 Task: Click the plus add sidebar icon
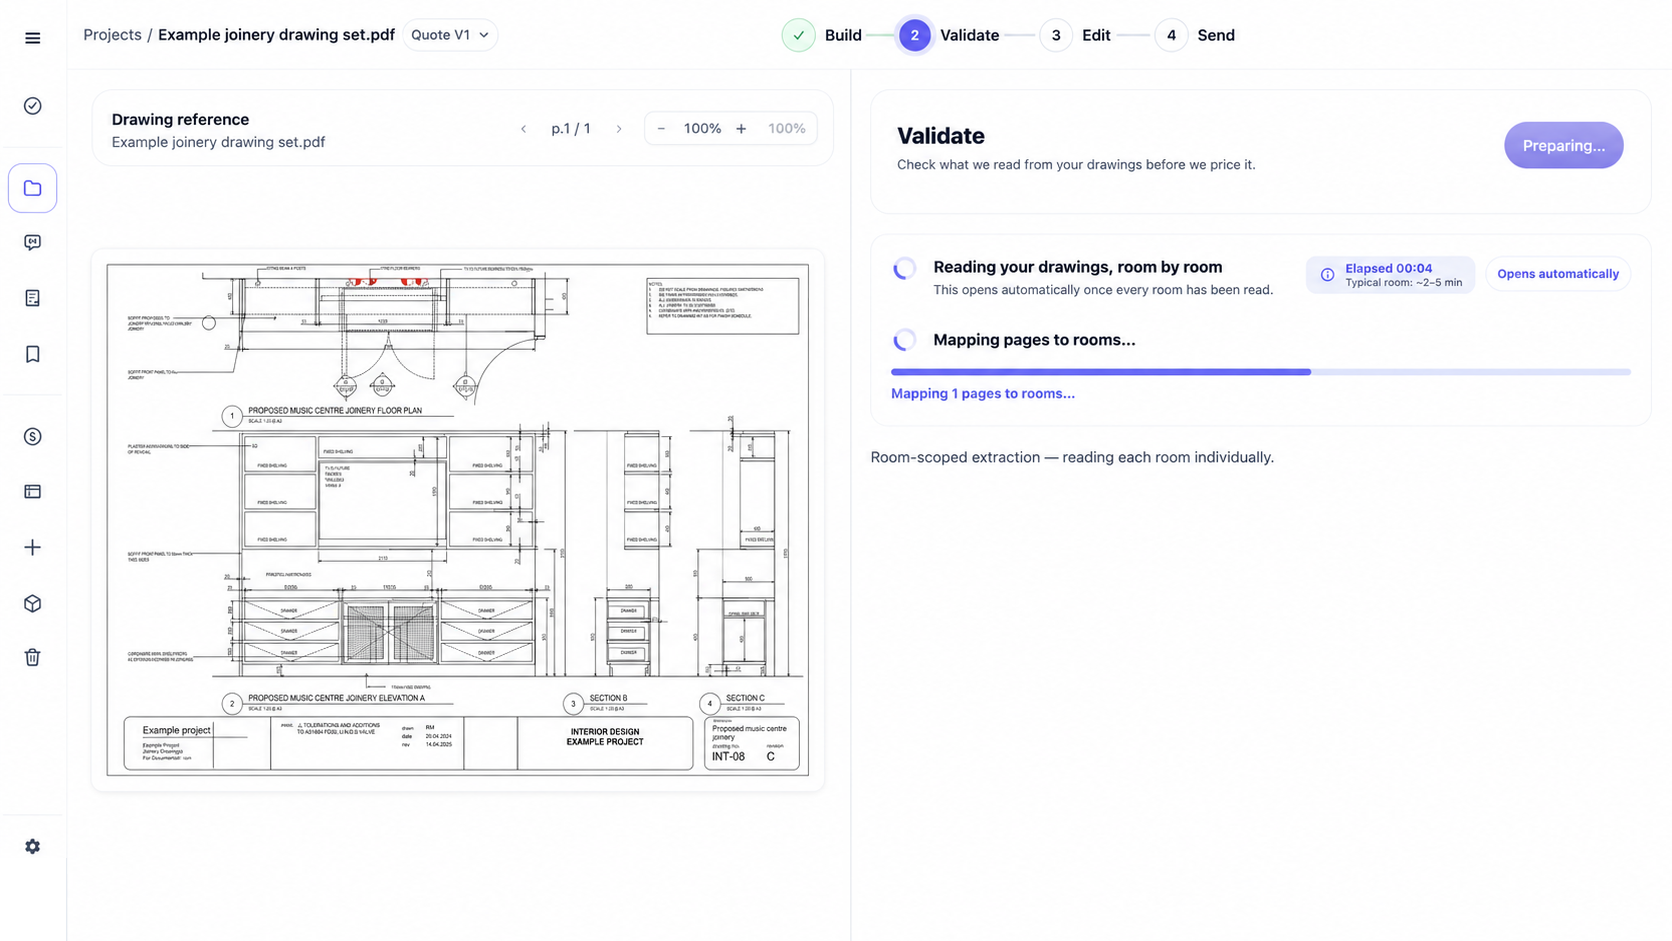click(x=33, y=547)
